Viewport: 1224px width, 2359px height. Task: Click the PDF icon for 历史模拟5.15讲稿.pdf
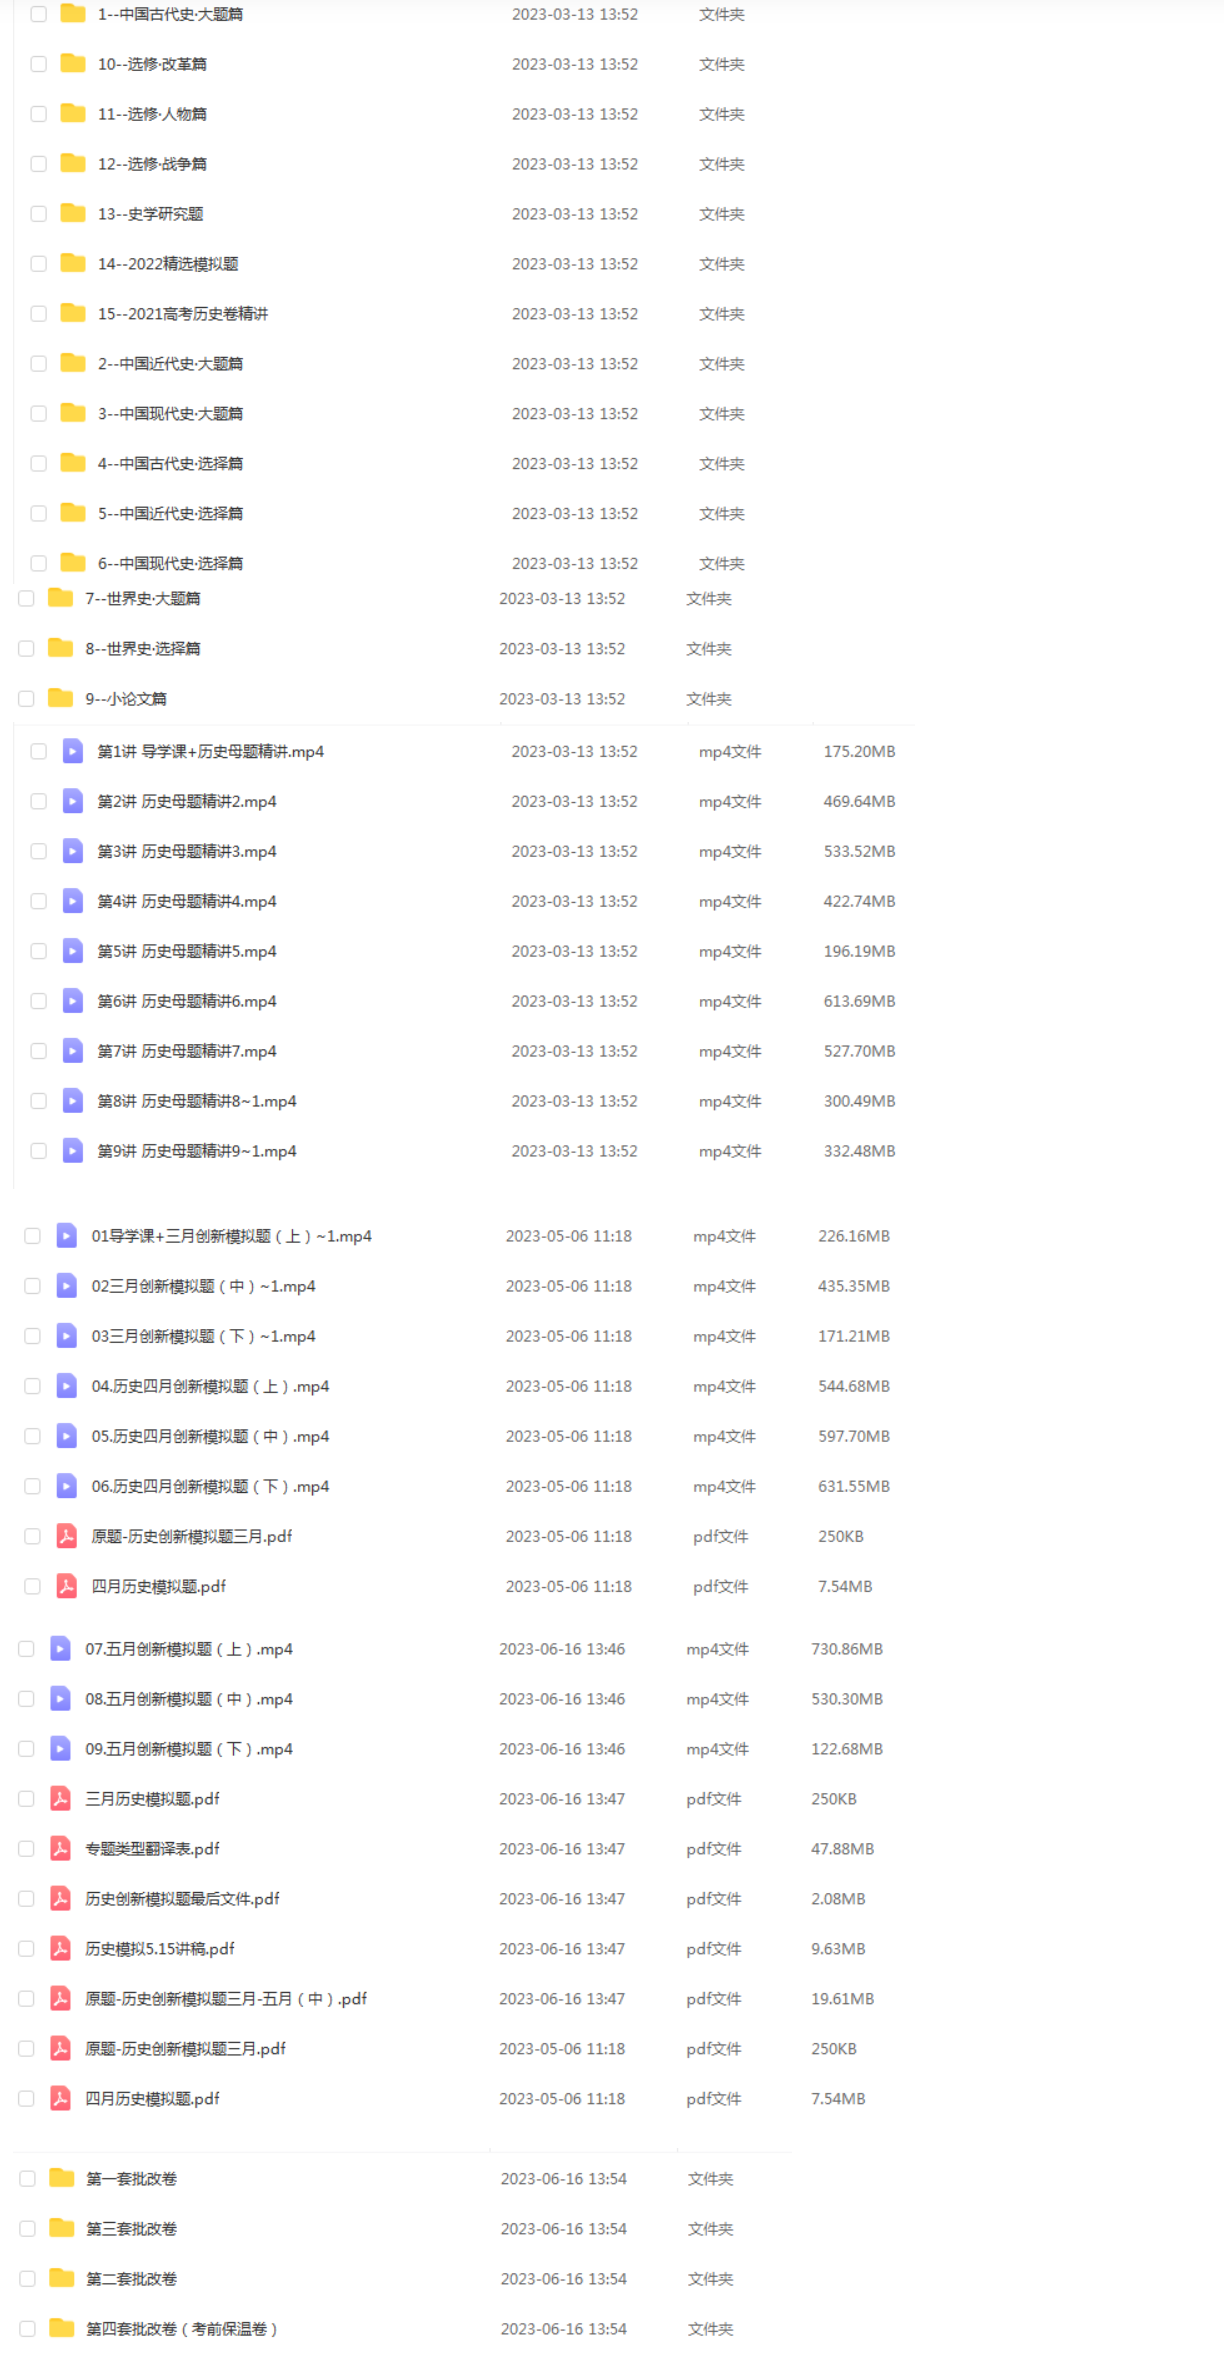point(61,1948)
